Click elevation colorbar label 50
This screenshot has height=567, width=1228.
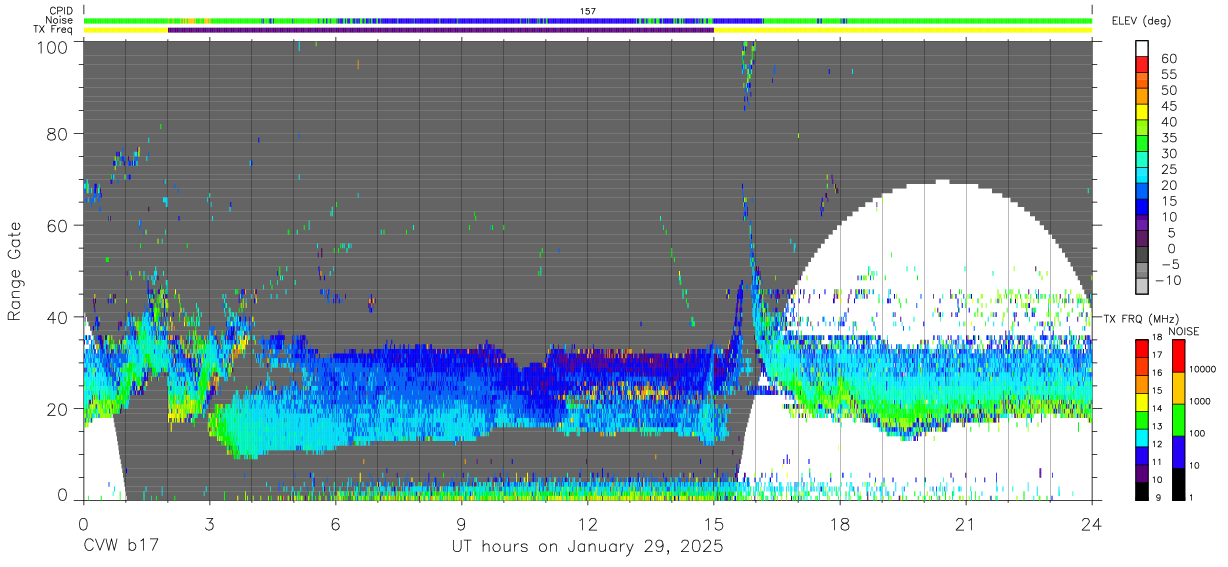pos(1168,91)
